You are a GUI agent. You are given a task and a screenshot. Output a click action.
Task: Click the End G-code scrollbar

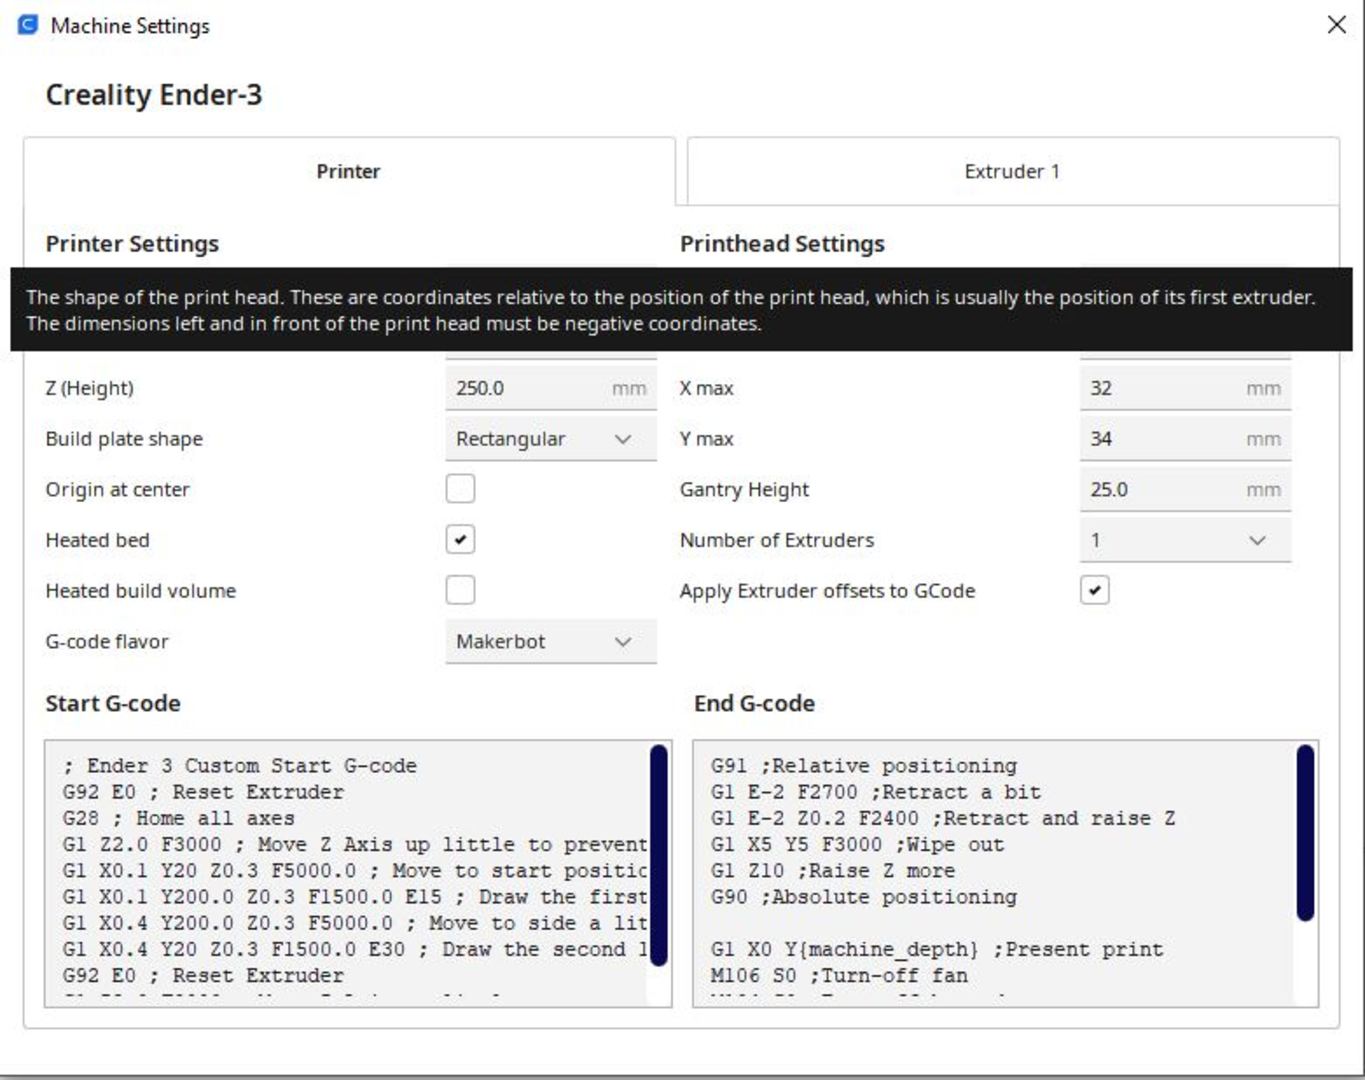coord(1305,832)
